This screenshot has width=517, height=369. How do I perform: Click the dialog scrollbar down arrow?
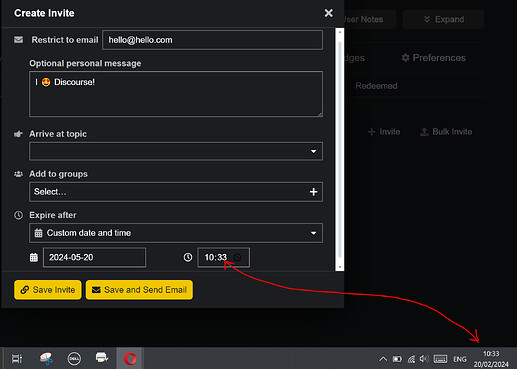click(340, 267)
